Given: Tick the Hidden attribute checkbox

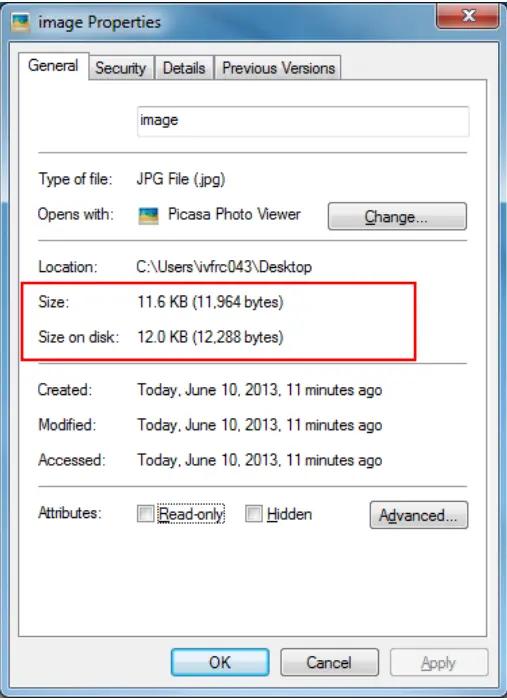Looking at the screenshot, I should tap(254, 513).
